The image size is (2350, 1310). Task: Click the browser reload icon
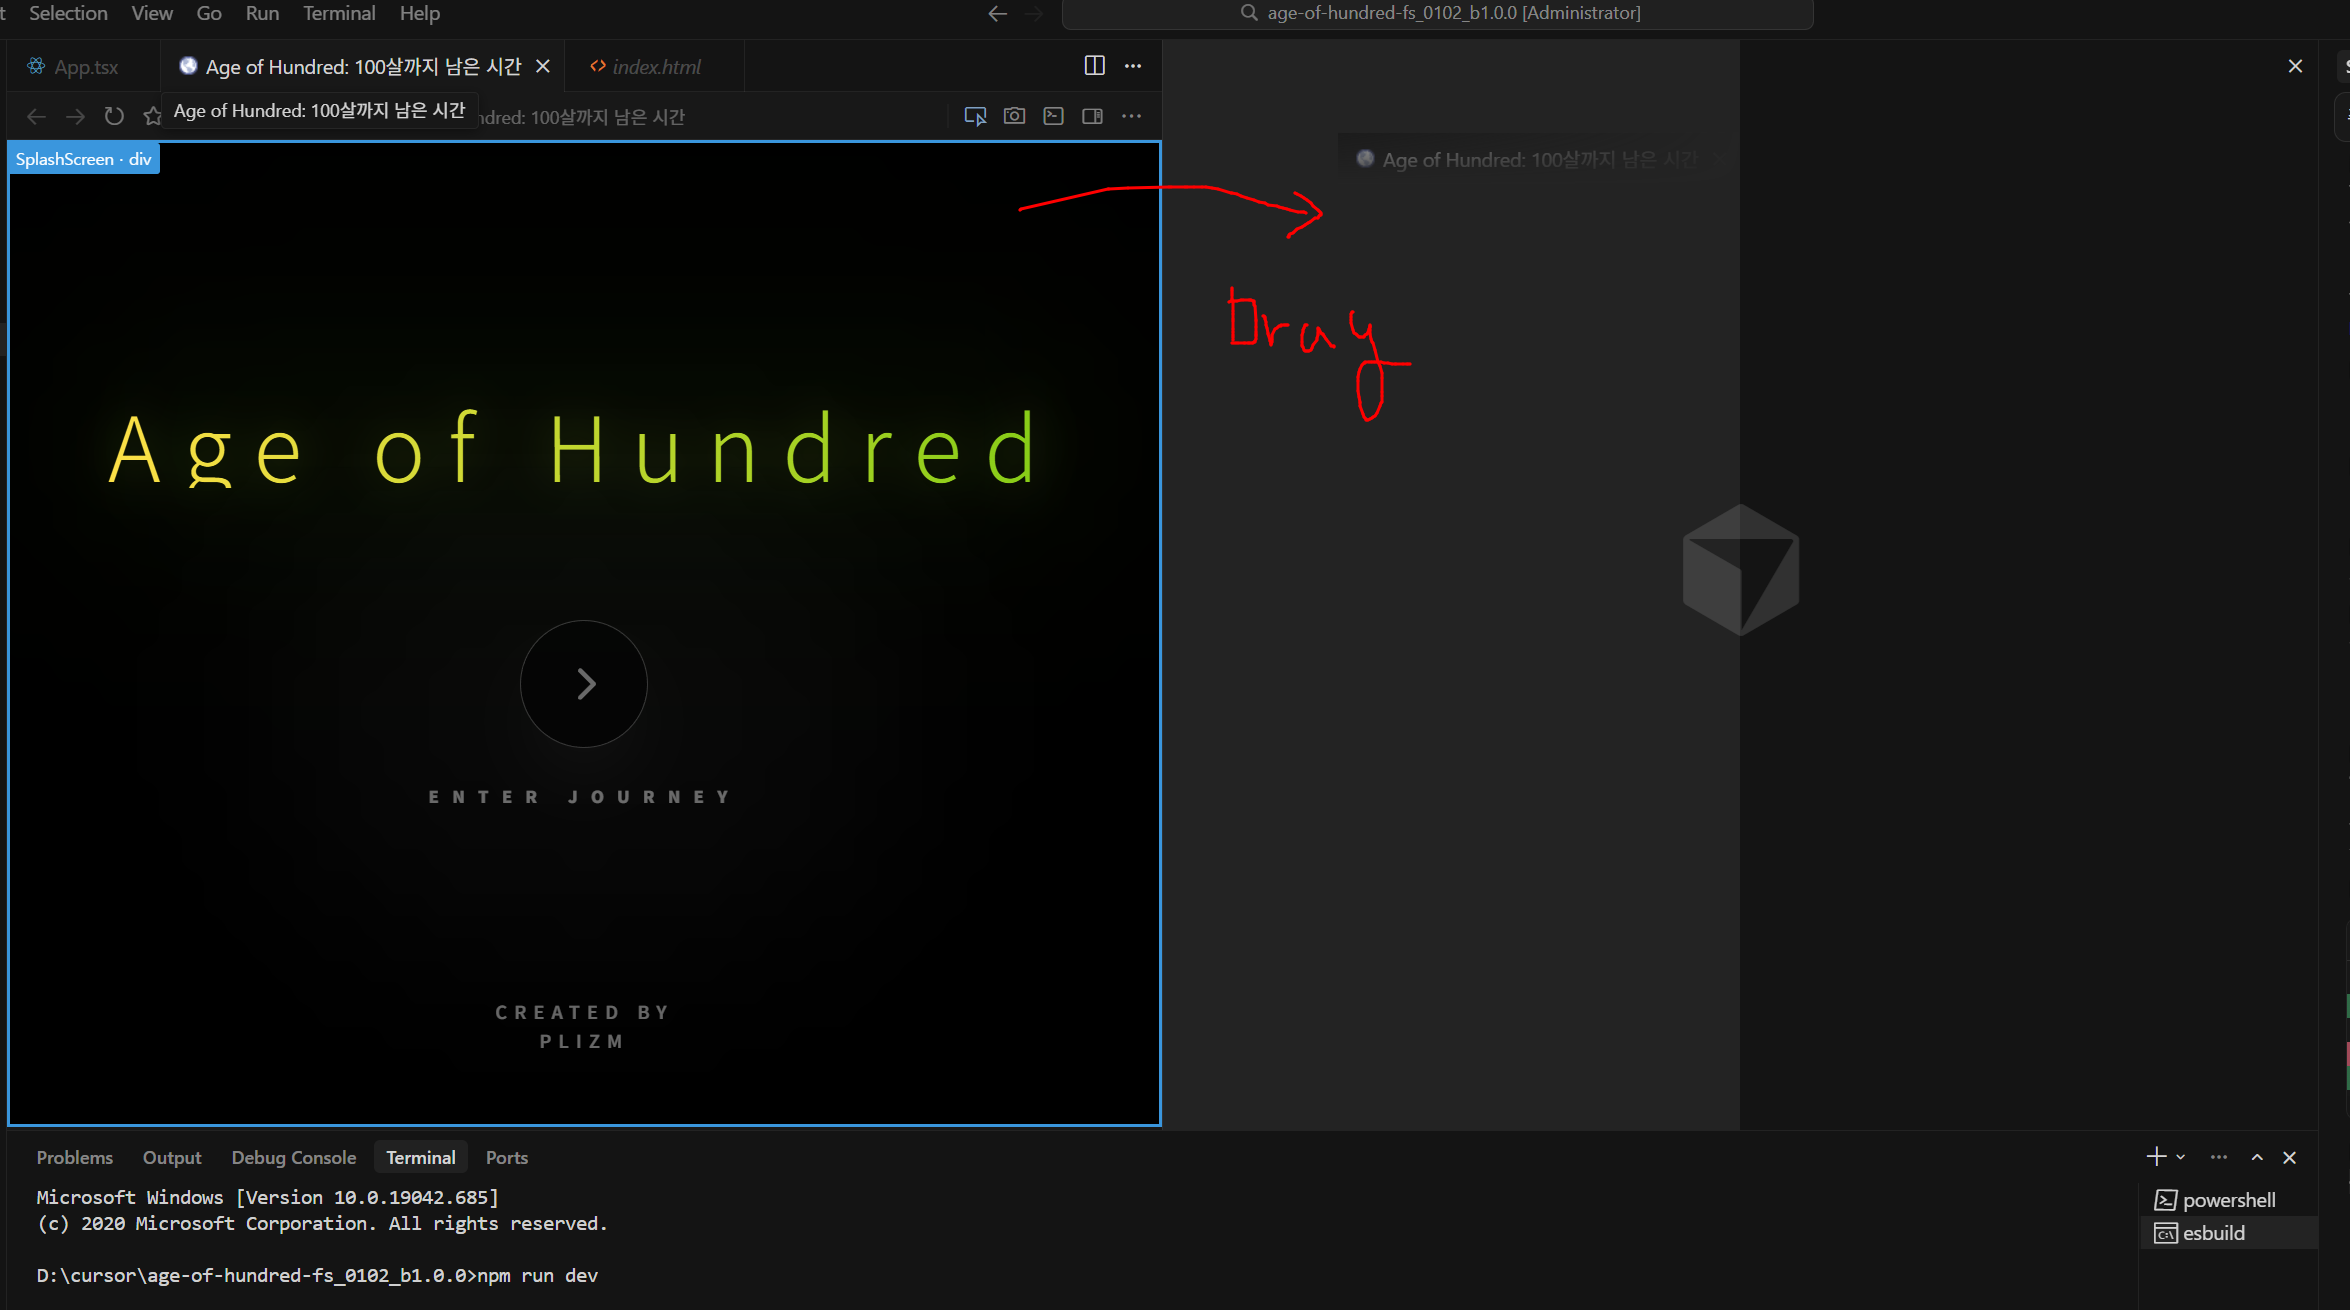pyautogui.click(x=114, y=117)
